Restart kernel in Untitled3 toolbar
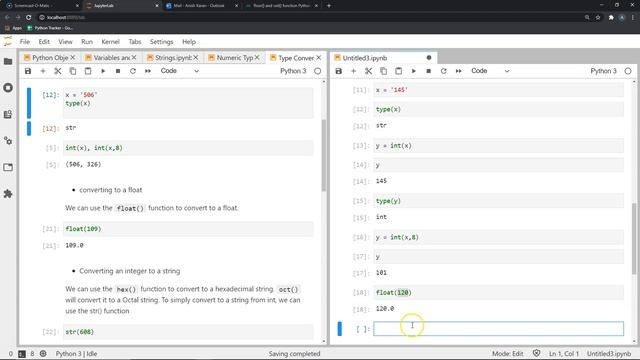Screen dimensions: 640x360 (x=443, y=71)
